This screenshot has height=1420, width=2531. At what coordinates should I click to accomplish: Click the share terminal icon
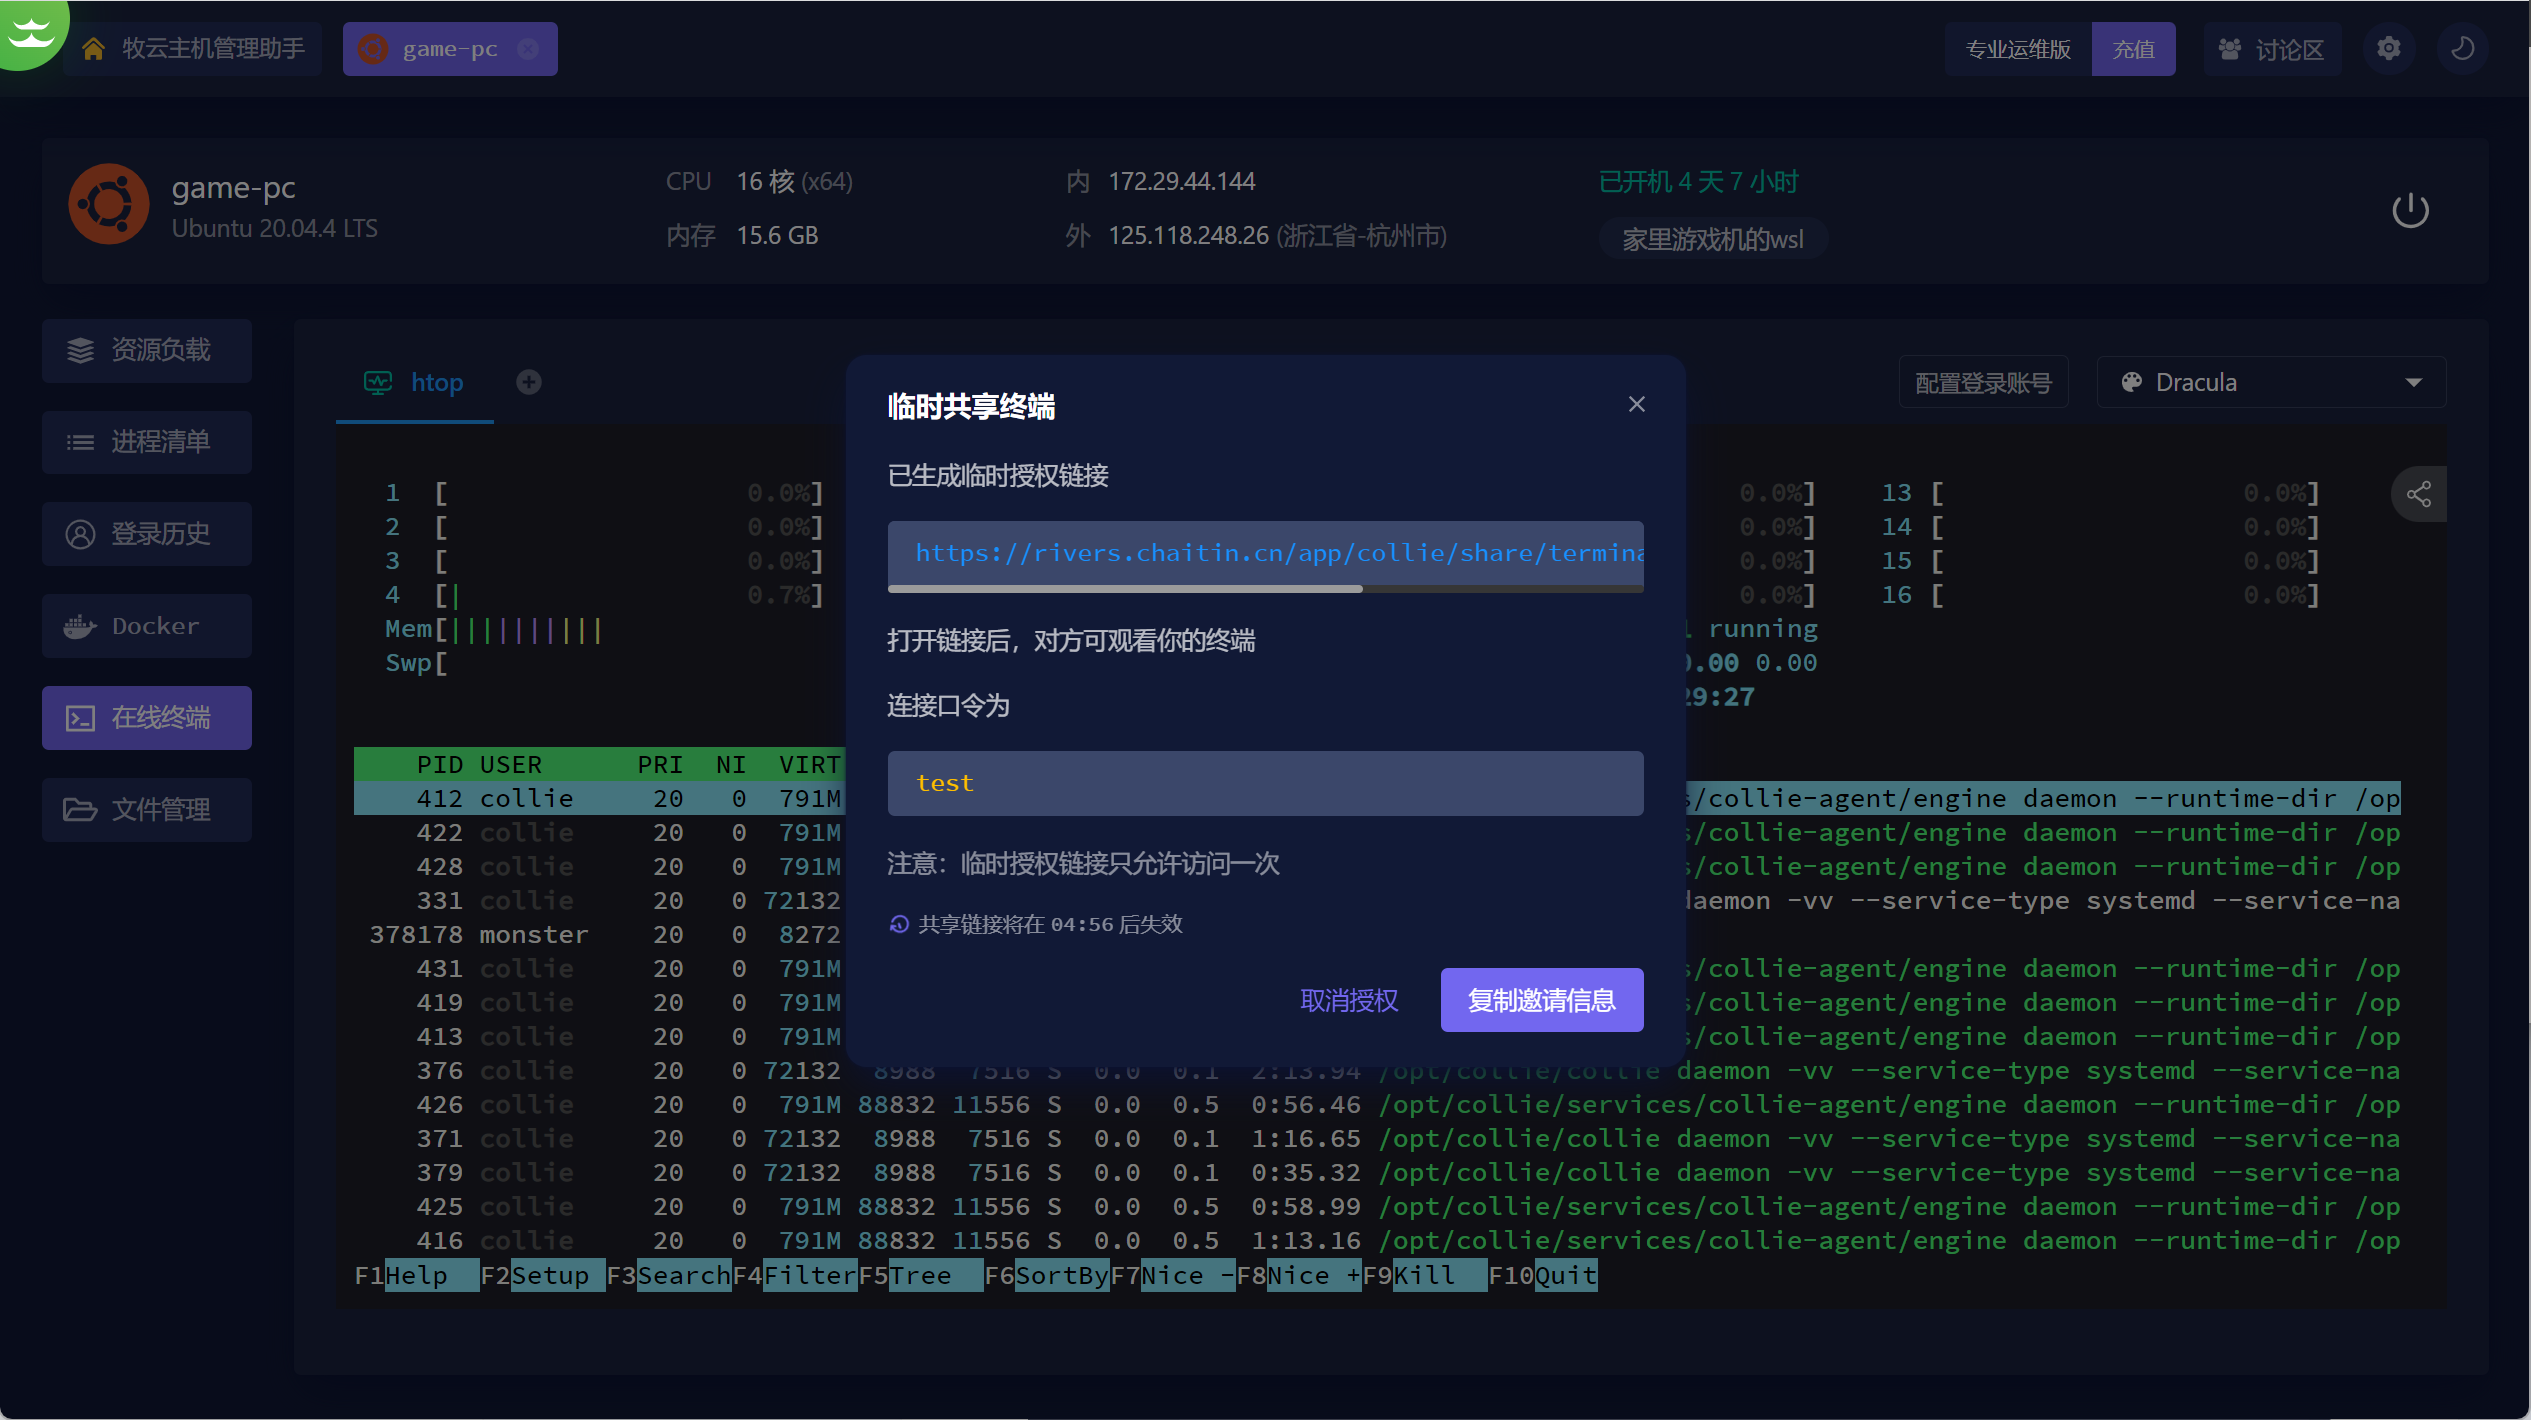(x=2419, y=494)
